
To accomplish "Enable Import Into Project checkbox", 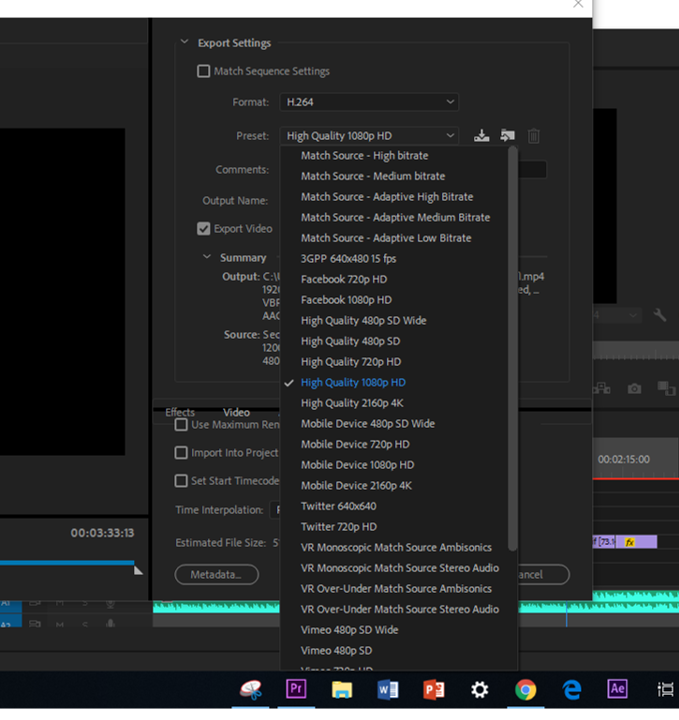I will coord(181,453).
